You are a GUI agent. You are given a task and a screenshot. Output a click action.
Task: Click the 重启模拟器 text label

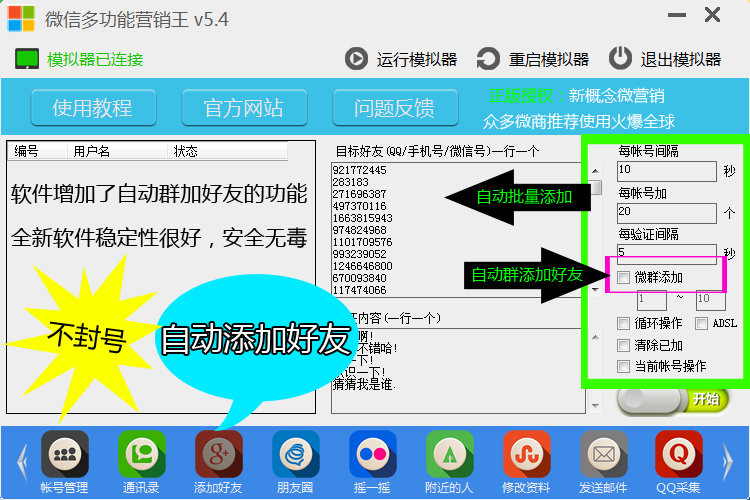tap(549, 59)
